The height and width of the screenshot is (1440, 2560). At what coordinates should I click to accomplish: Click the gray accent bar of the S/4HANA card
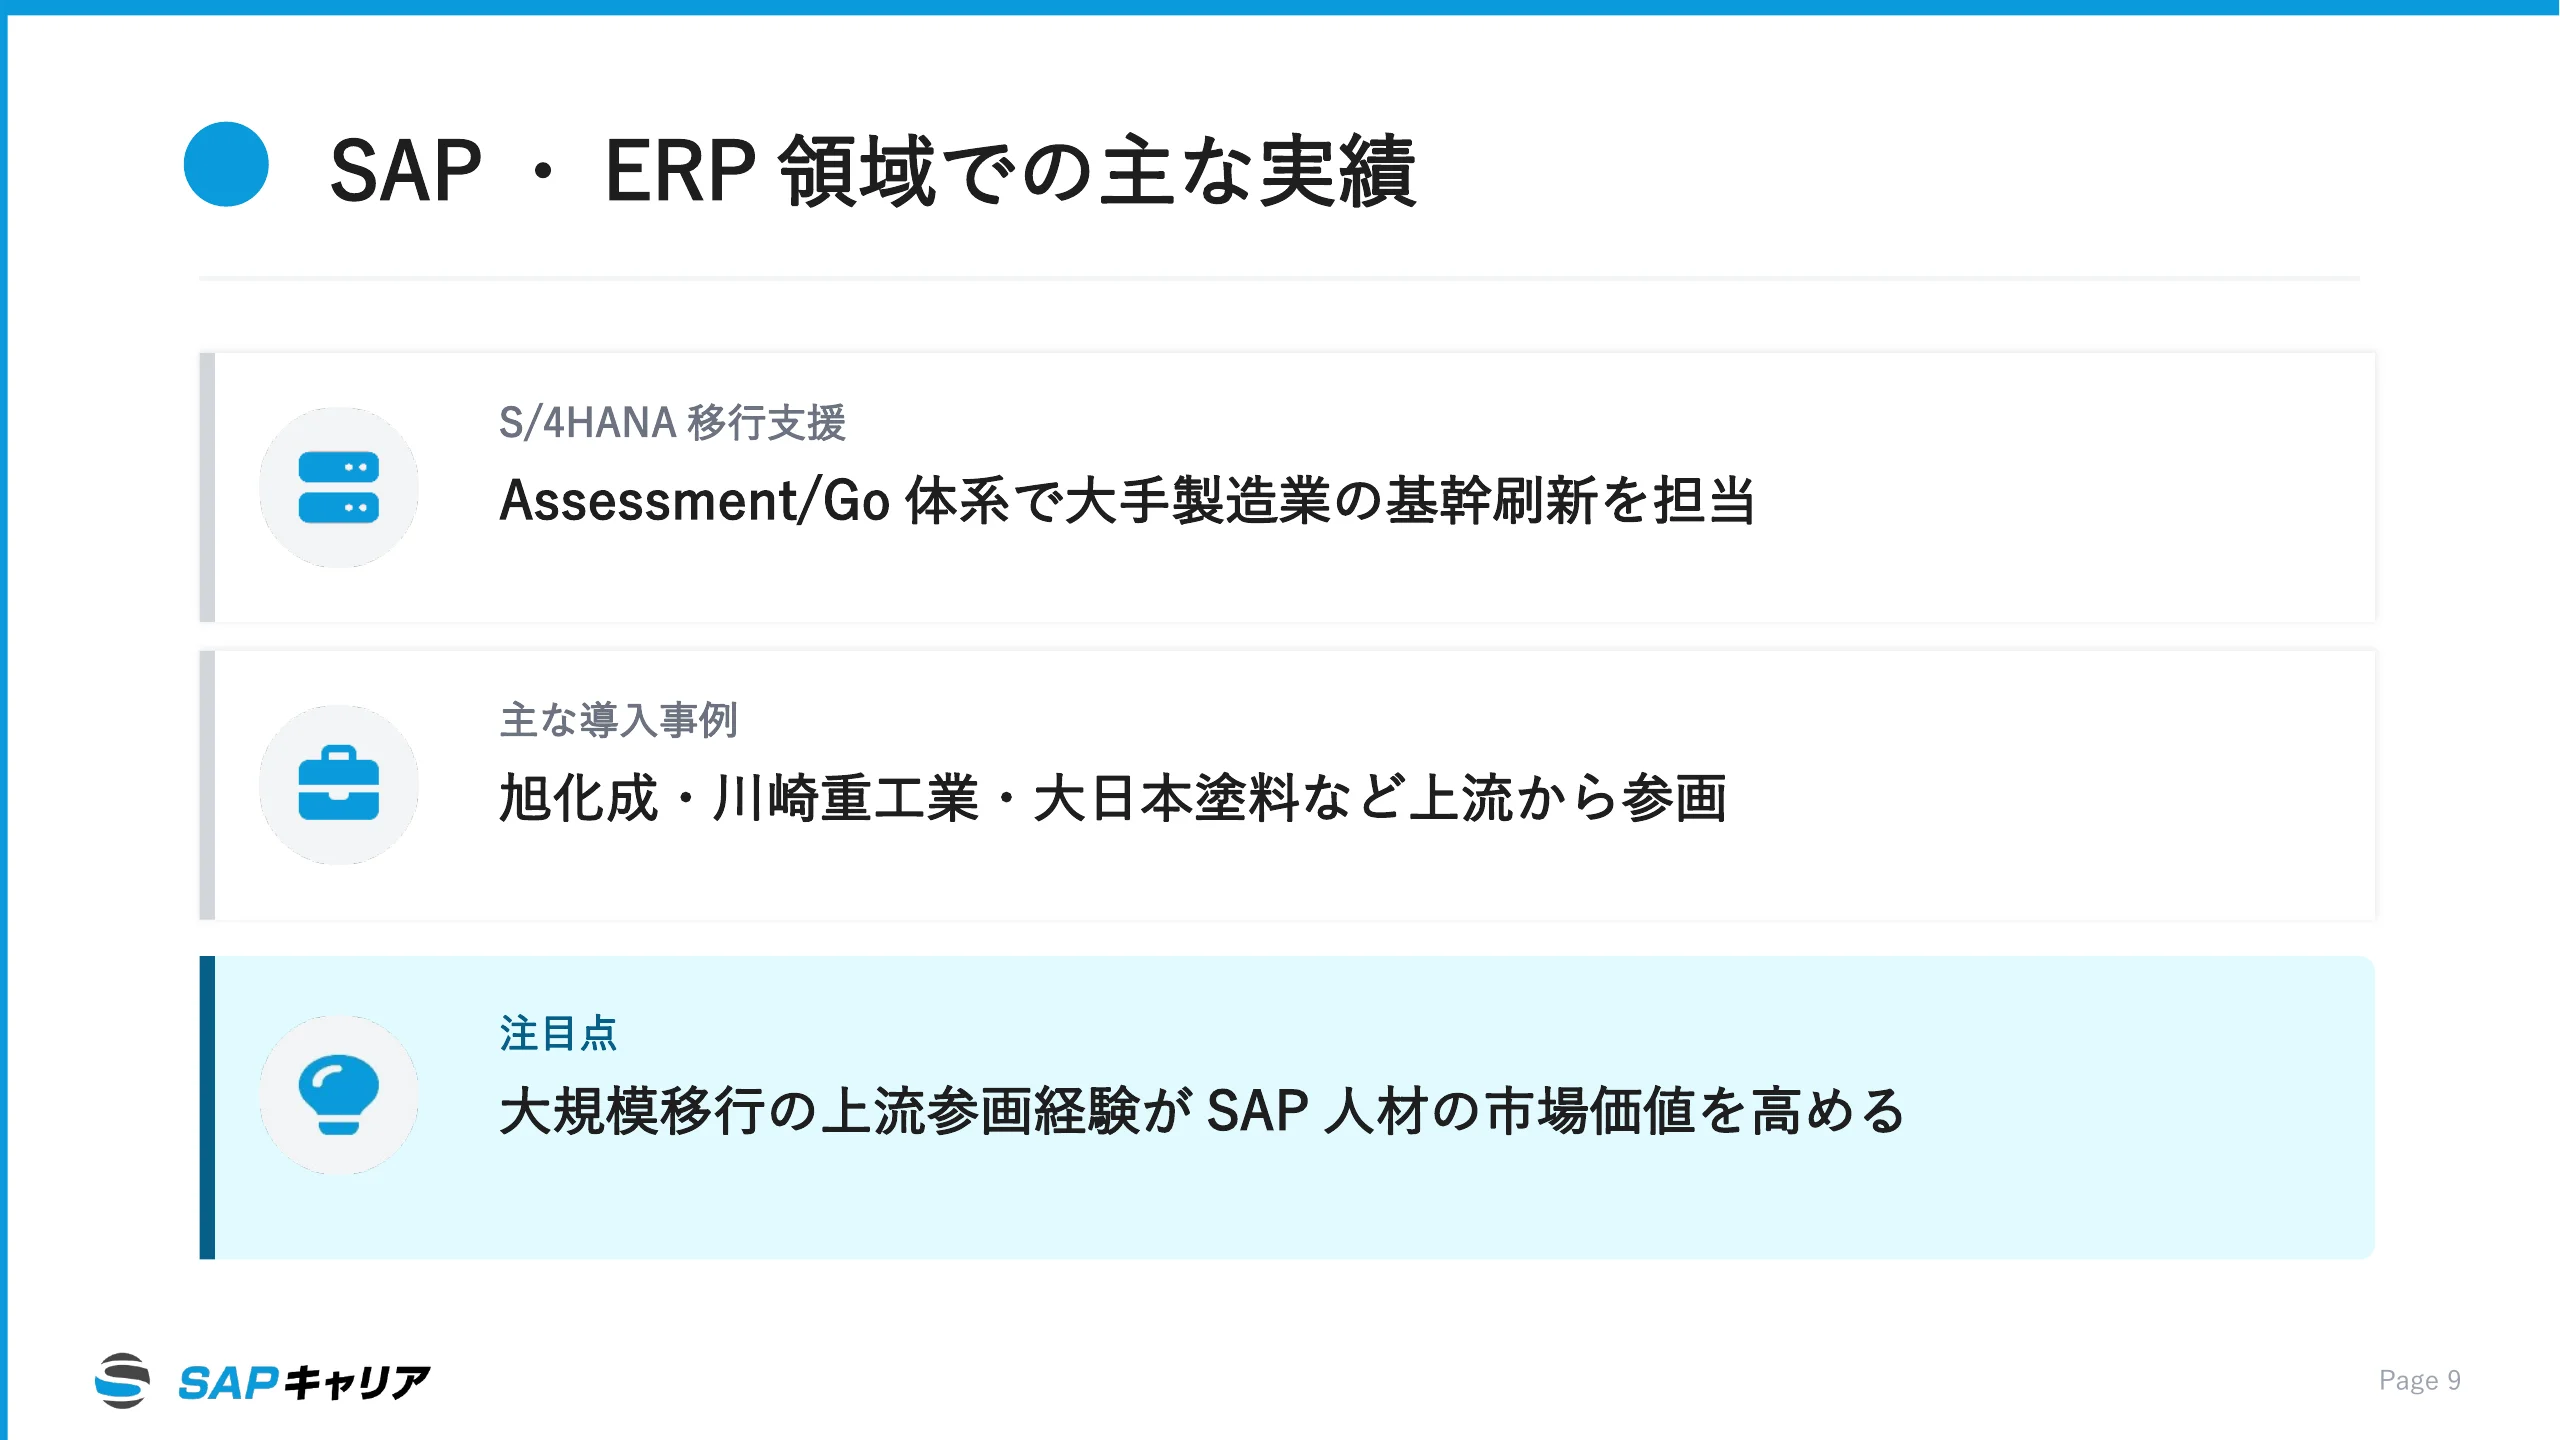[207, 487]
